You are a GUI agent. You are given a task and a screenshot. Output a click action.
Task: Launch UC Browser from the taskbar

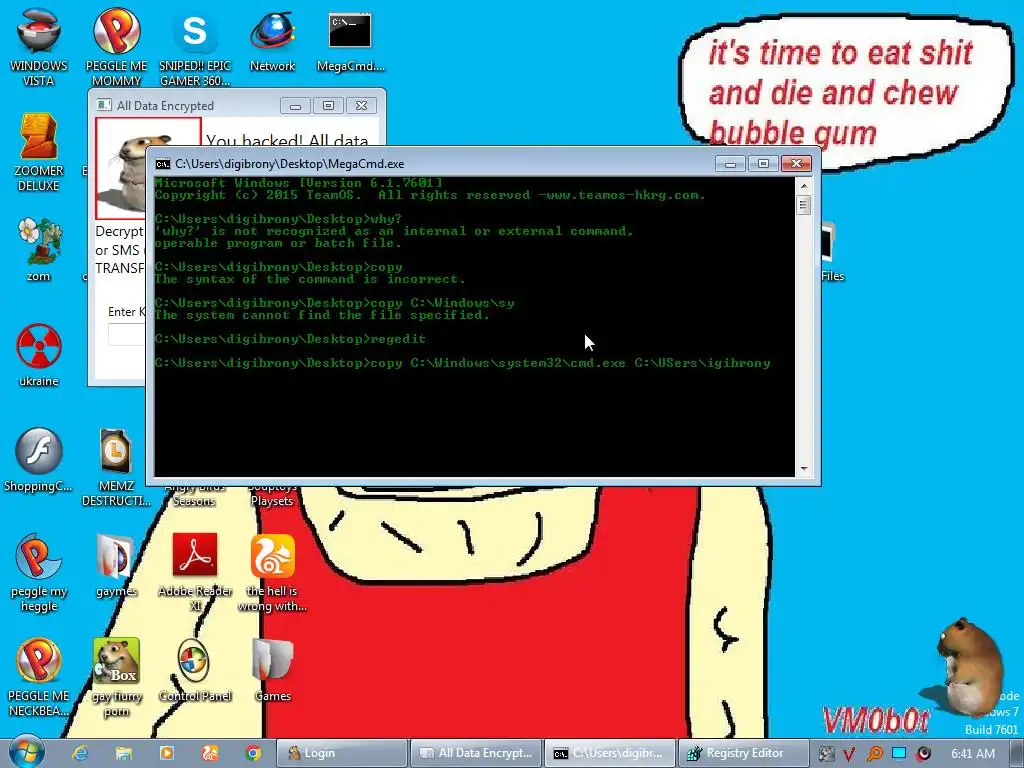[210, 753]
